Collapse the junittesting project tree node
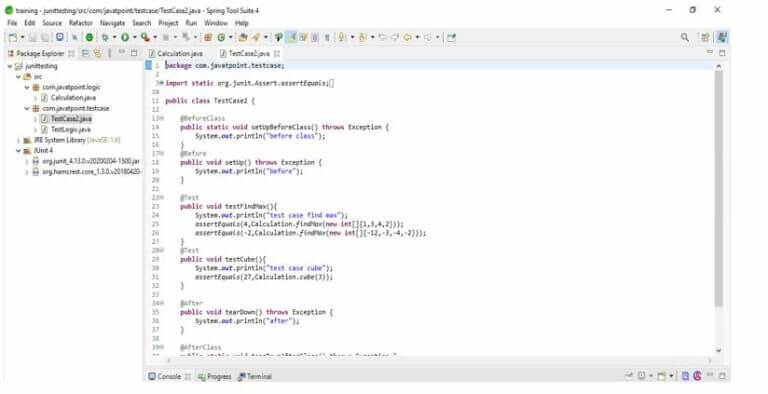Image resolution: width=768 pixels, height=394 pixels. point(10,66)
